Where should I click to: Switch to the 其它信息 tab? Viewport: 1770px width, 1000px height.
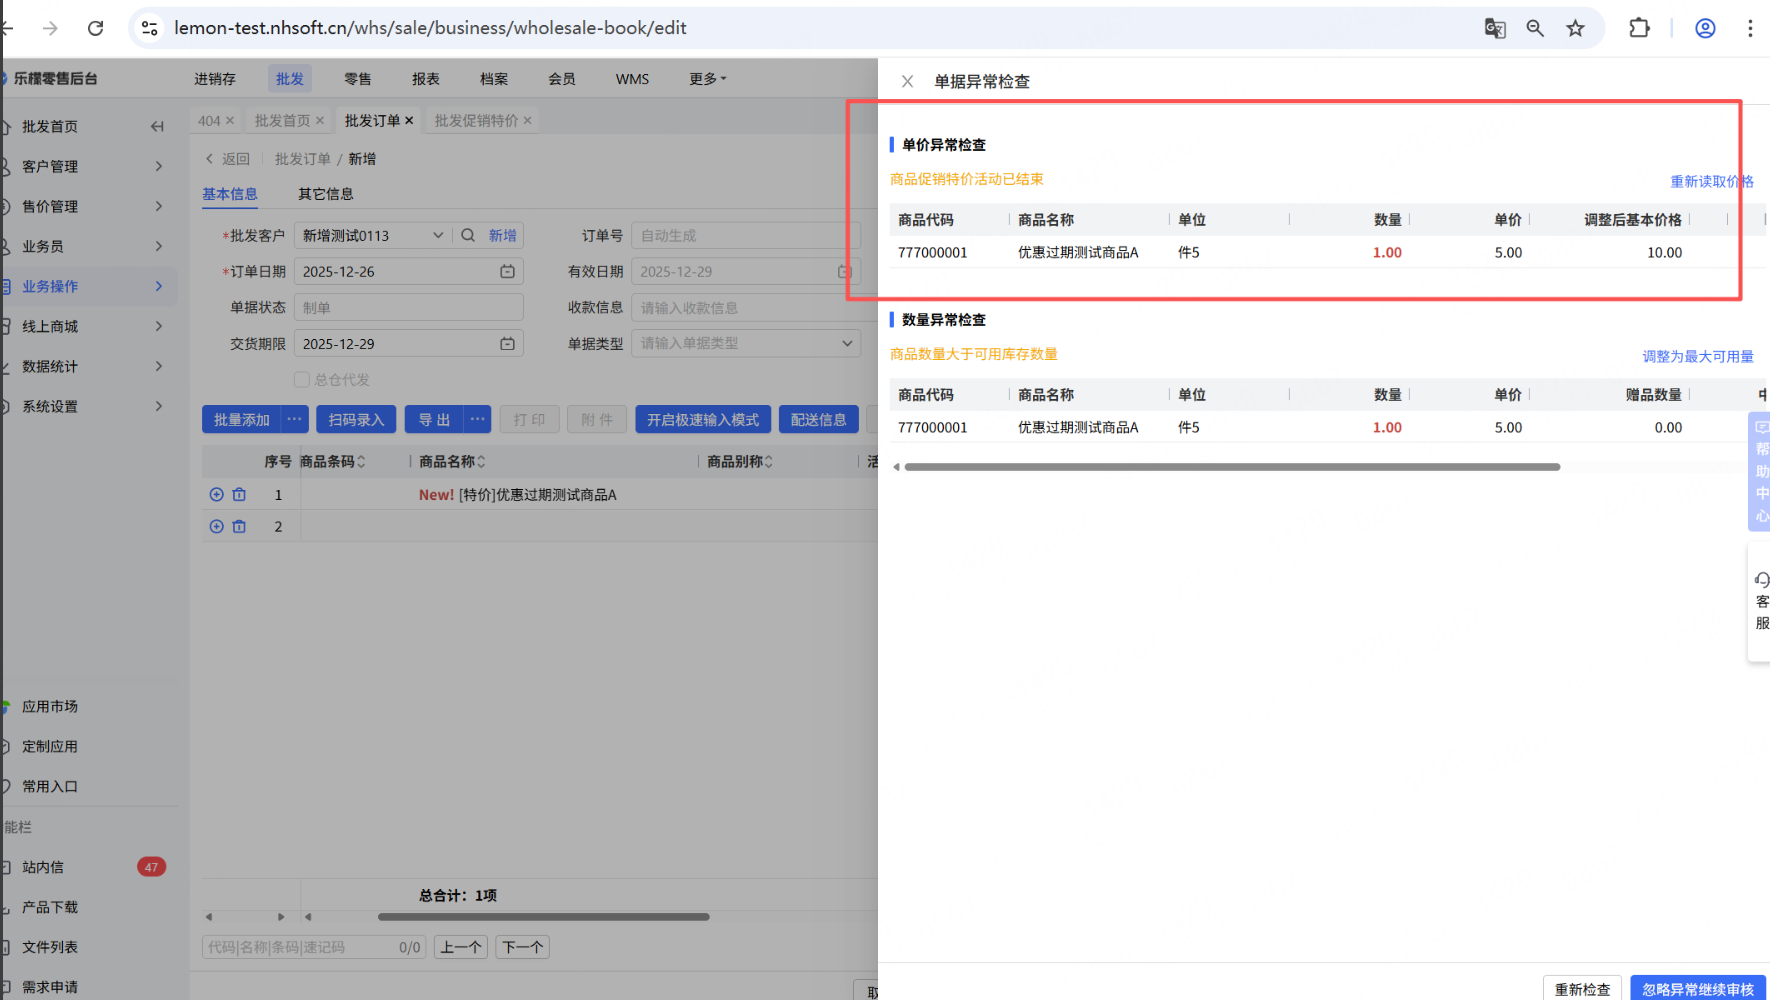coord(326,194)
